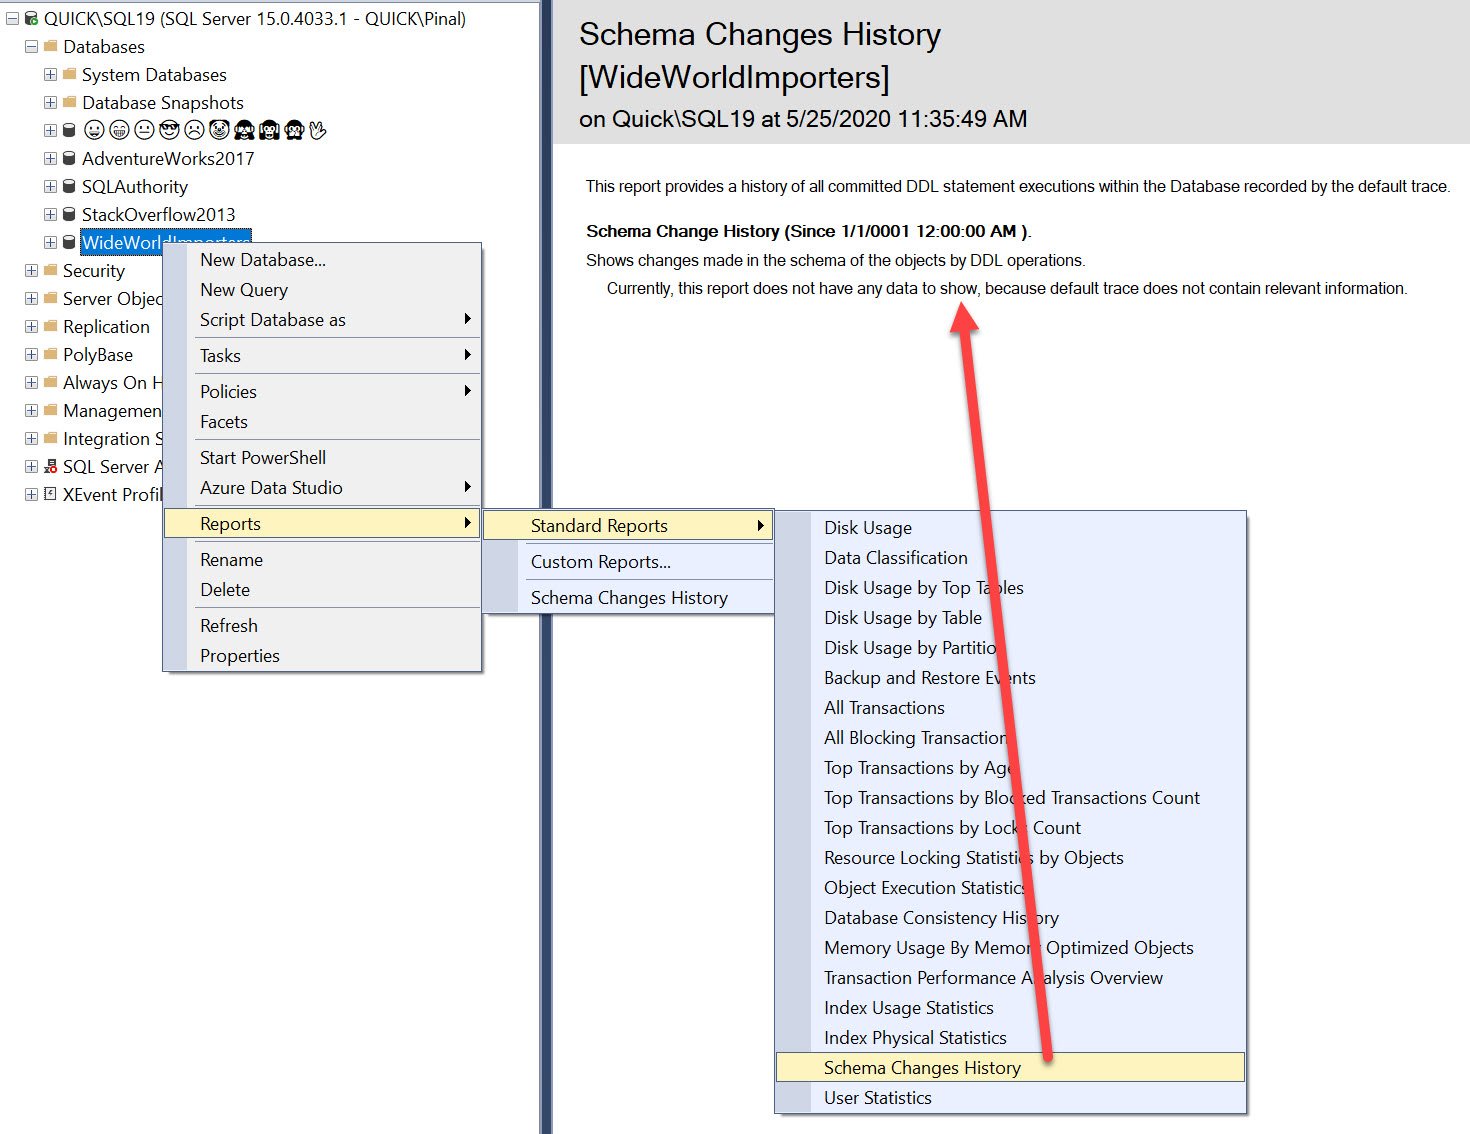Open the Tasks submenu
The width and height of the screenshot is (1470, 1134).
[322, 356]
